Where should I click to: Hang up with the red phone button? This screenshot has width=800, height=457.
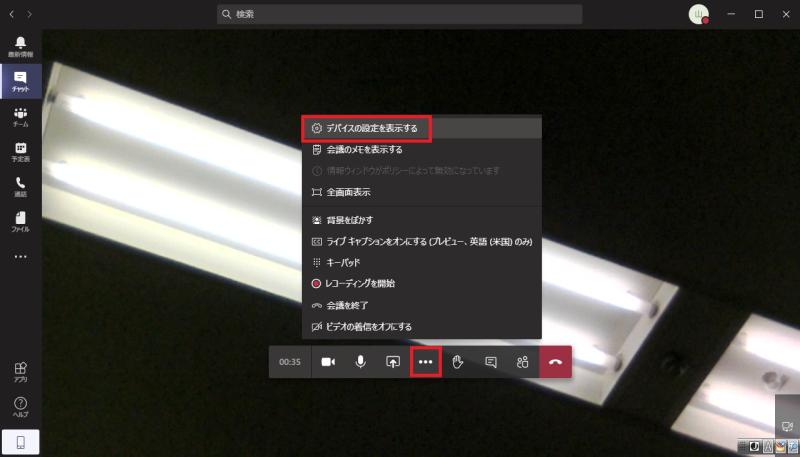[x=556, y=362]
